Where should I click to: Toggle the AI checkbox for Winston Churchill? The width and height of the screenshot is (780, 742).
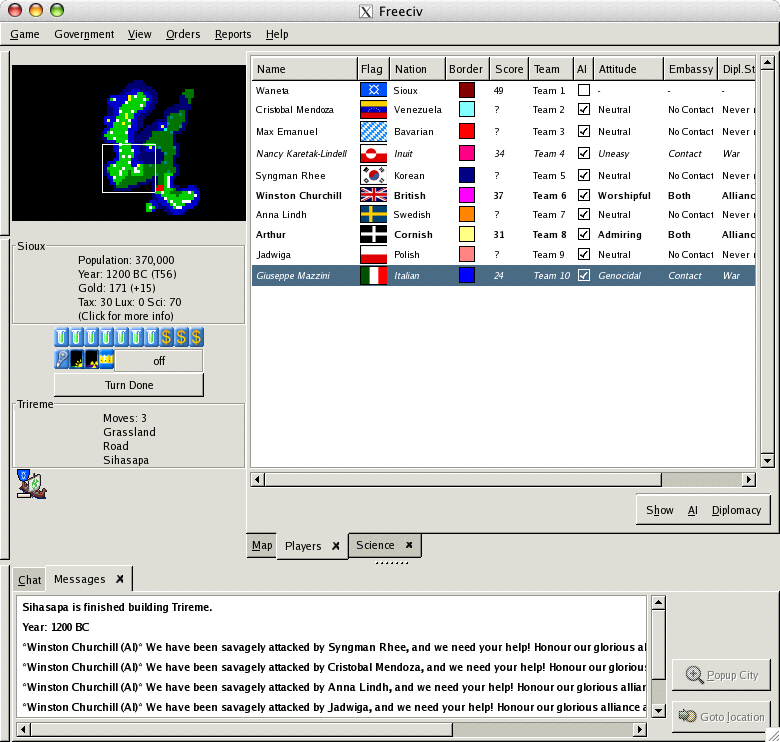[584, 195]
